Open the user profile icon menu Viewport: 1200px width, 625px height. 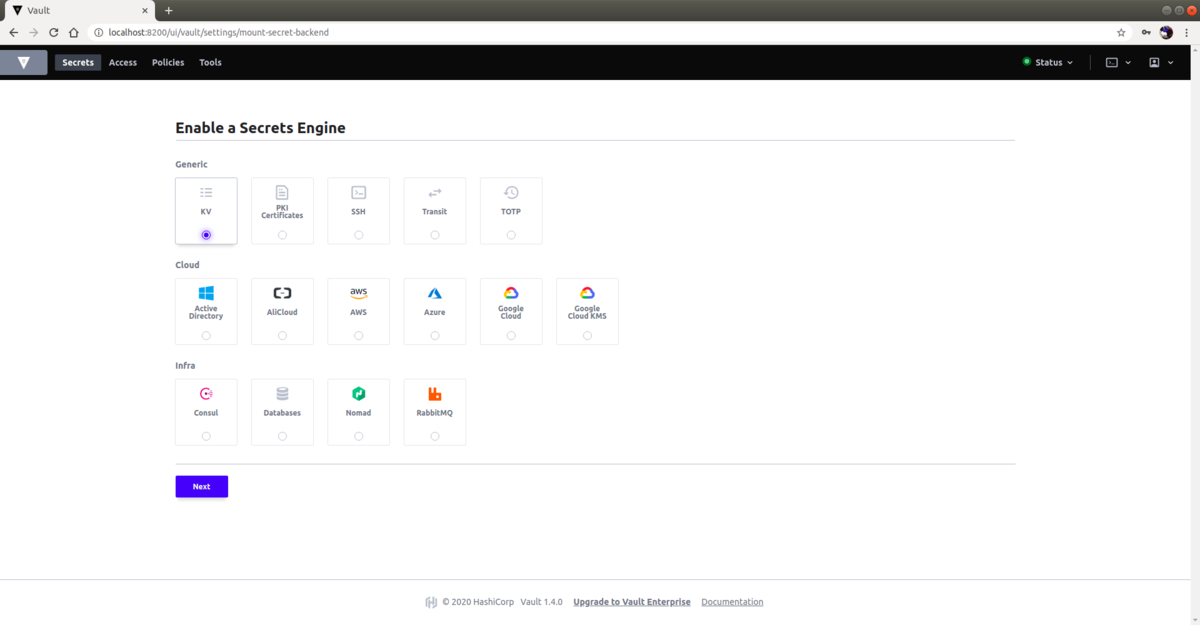point(1154,62)
